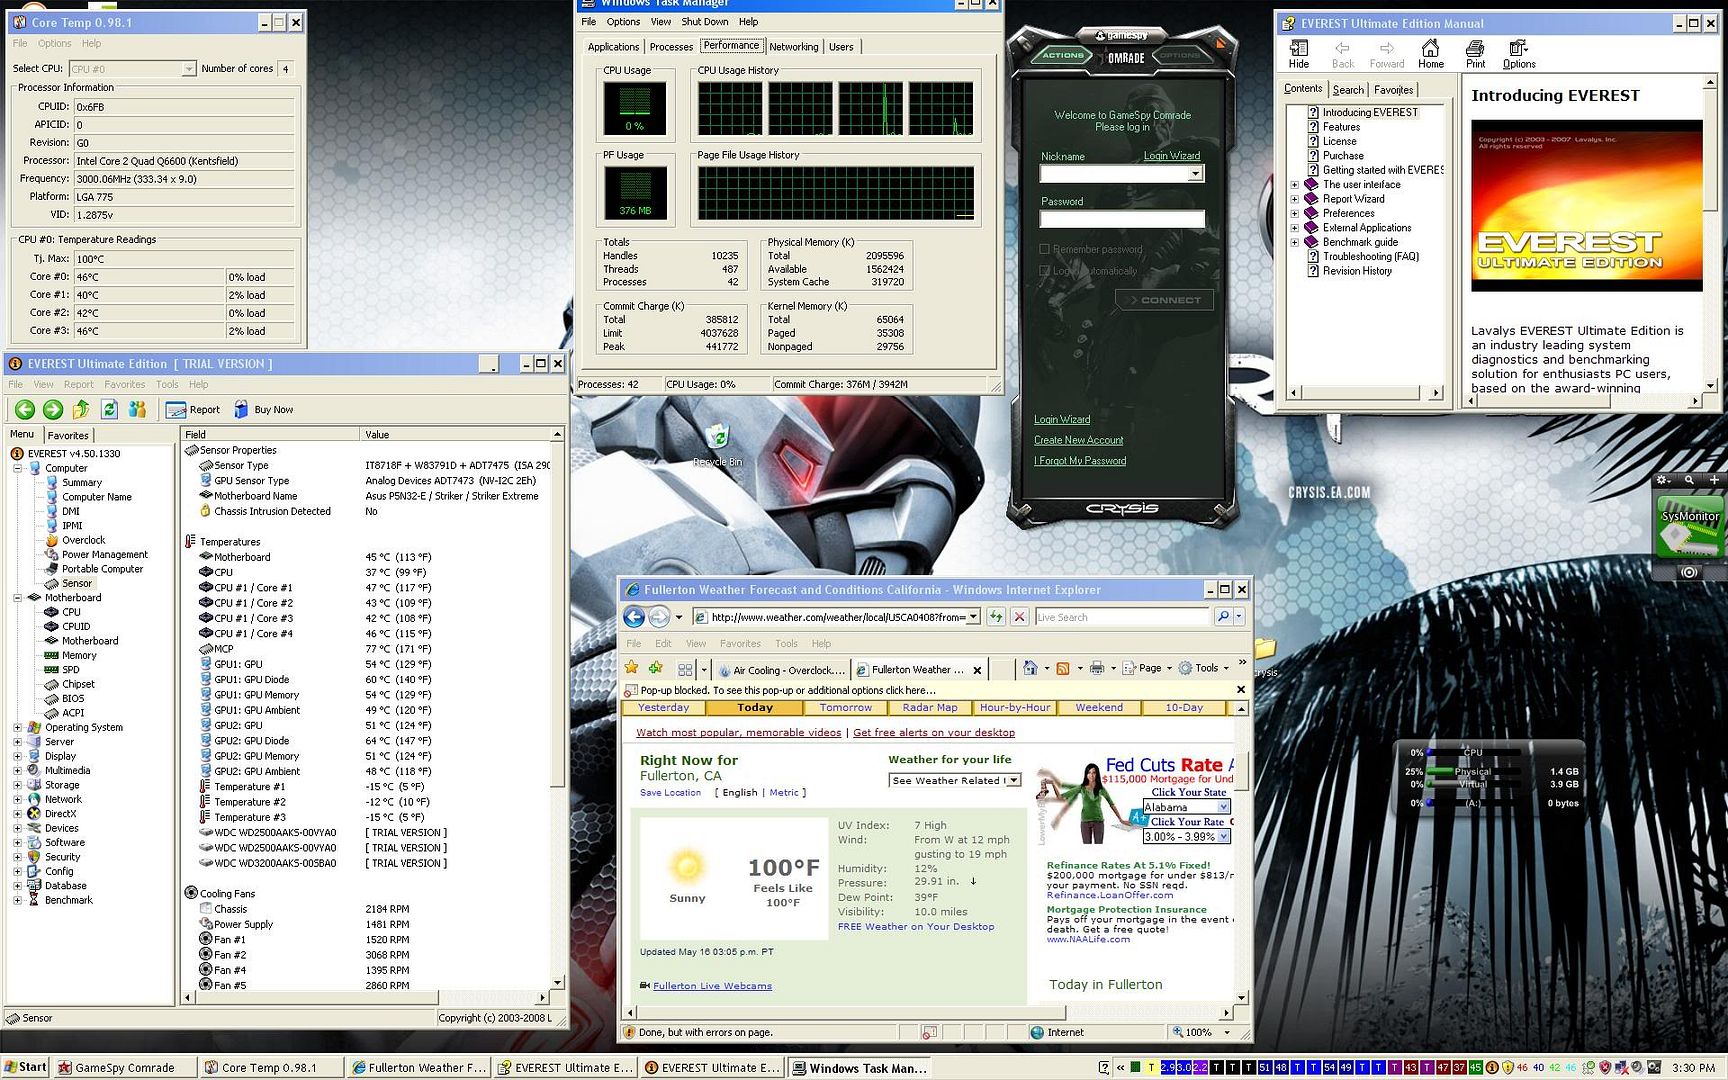Open the EVEREST users icon
The image size is (1728, 1080).
[x=137, y=409]
